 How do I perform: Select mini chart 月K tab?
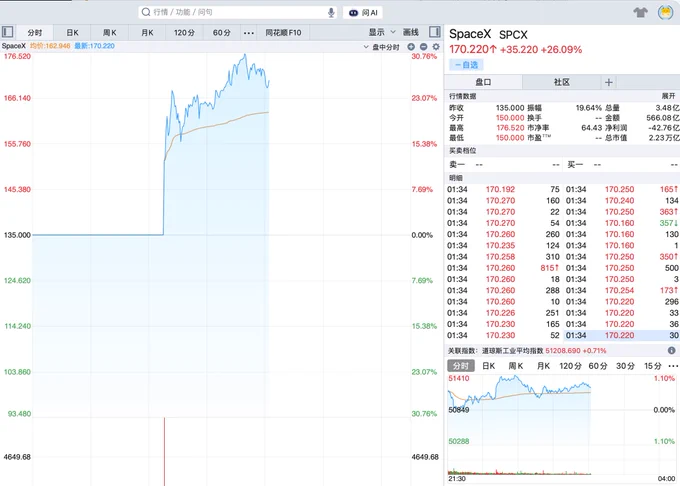[543, 366]
